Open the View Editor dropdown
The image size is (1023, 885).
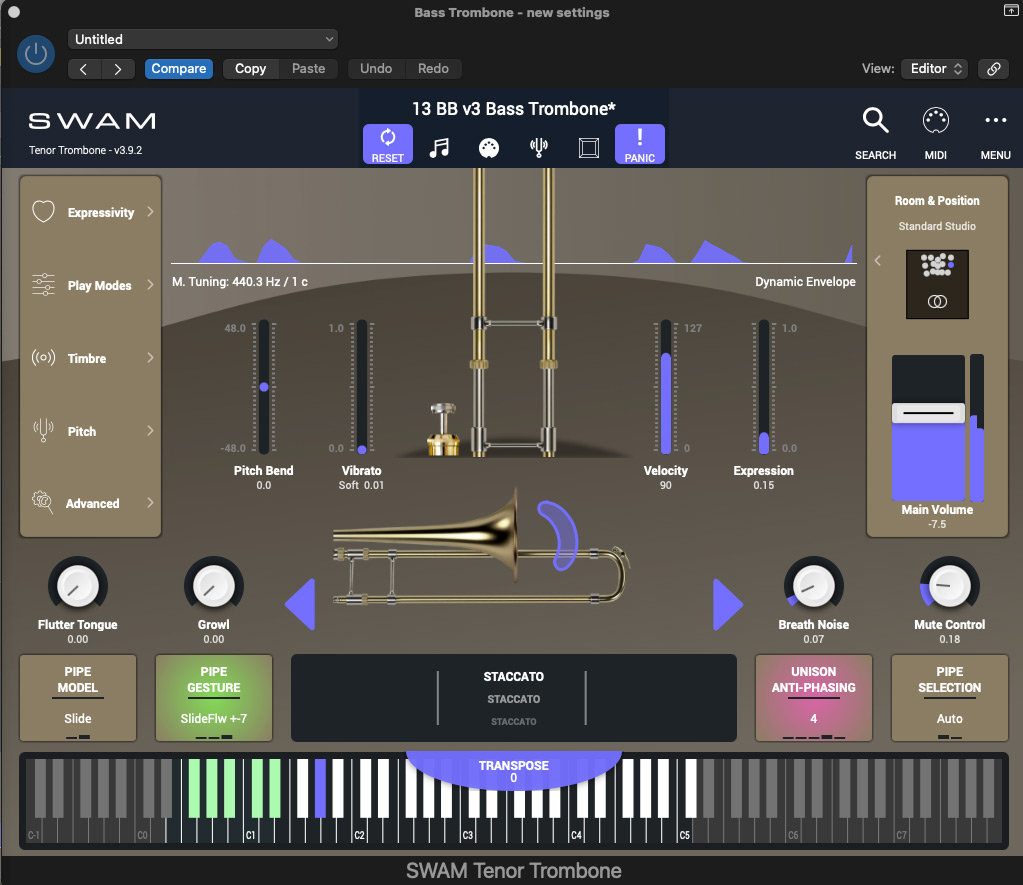(x=934, y=69)
